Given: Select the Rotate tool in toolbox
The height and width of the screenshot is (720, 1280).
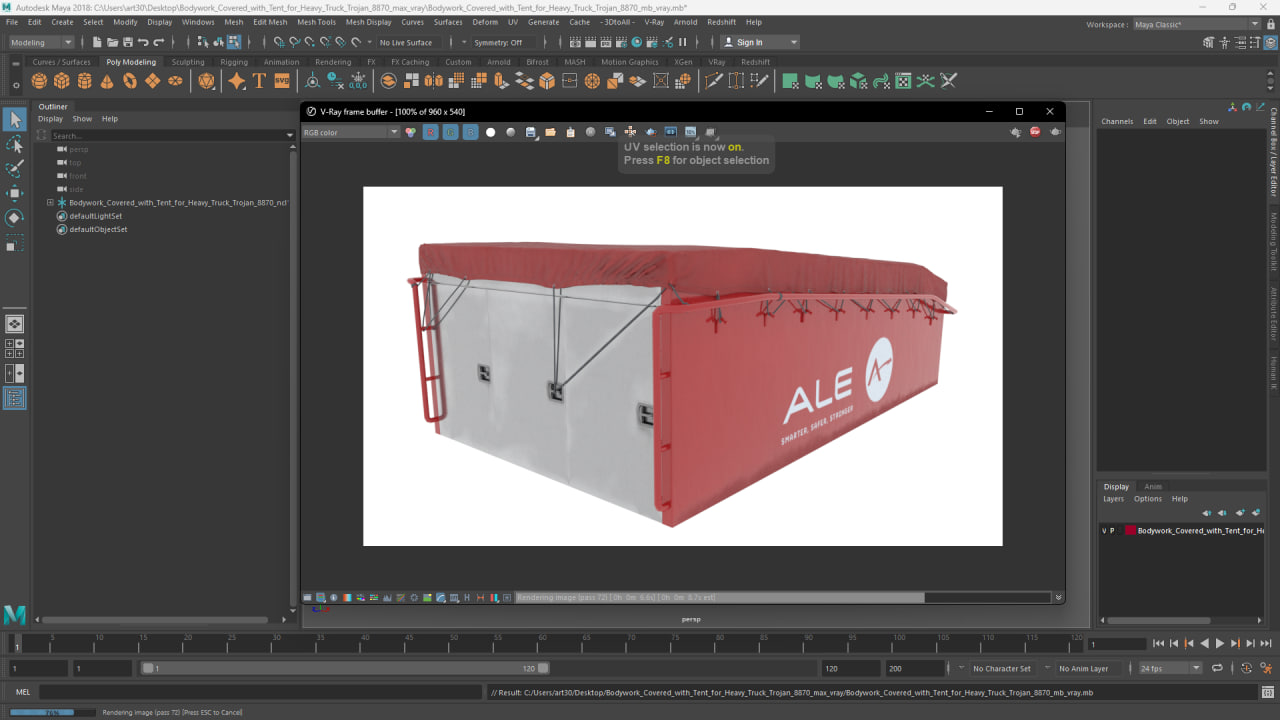Looking at the screenshot, I should click(x=14, y=217).
